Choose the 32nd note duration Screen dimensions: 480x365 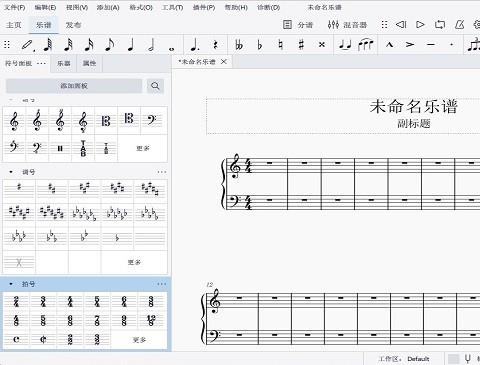coord(69,45)
